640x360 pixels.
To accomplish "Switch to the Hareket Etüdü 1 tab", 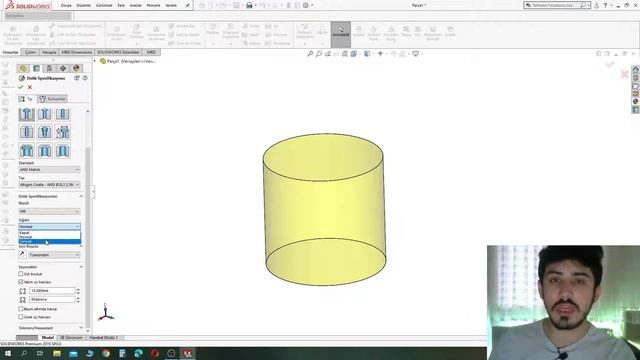I will point(103,338).
